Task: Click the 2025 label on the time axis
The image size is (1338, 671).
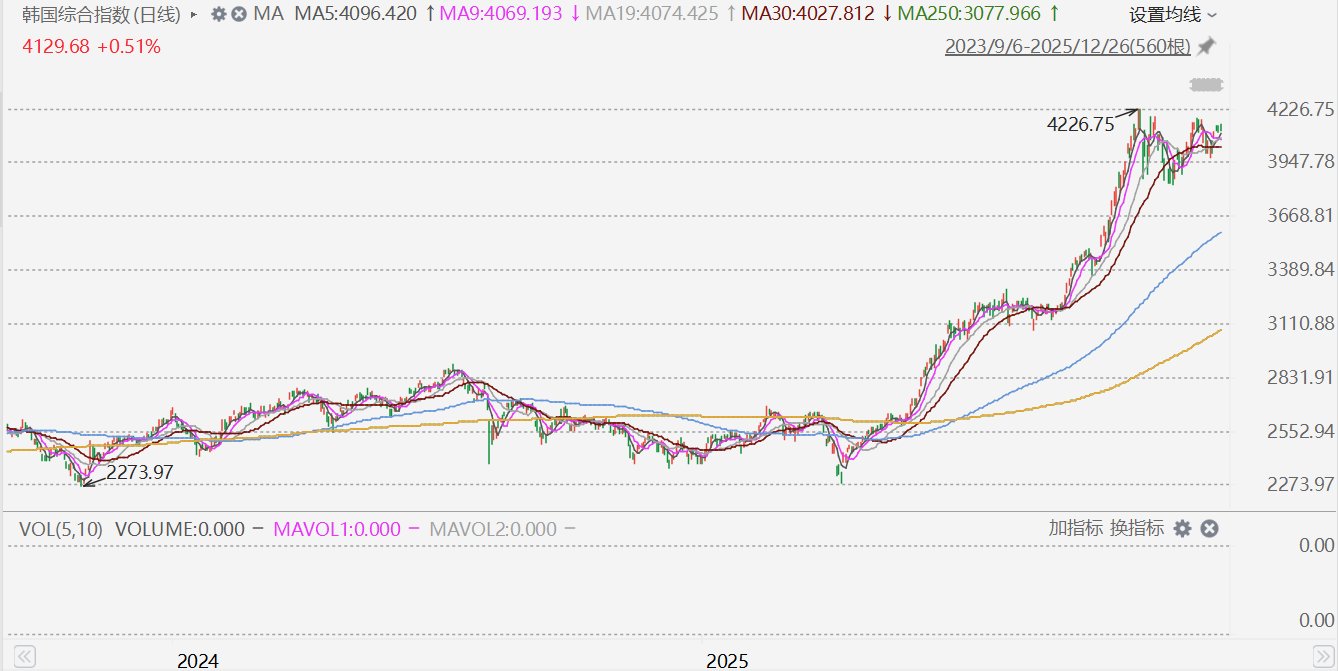Action: [x=727, y=661]
